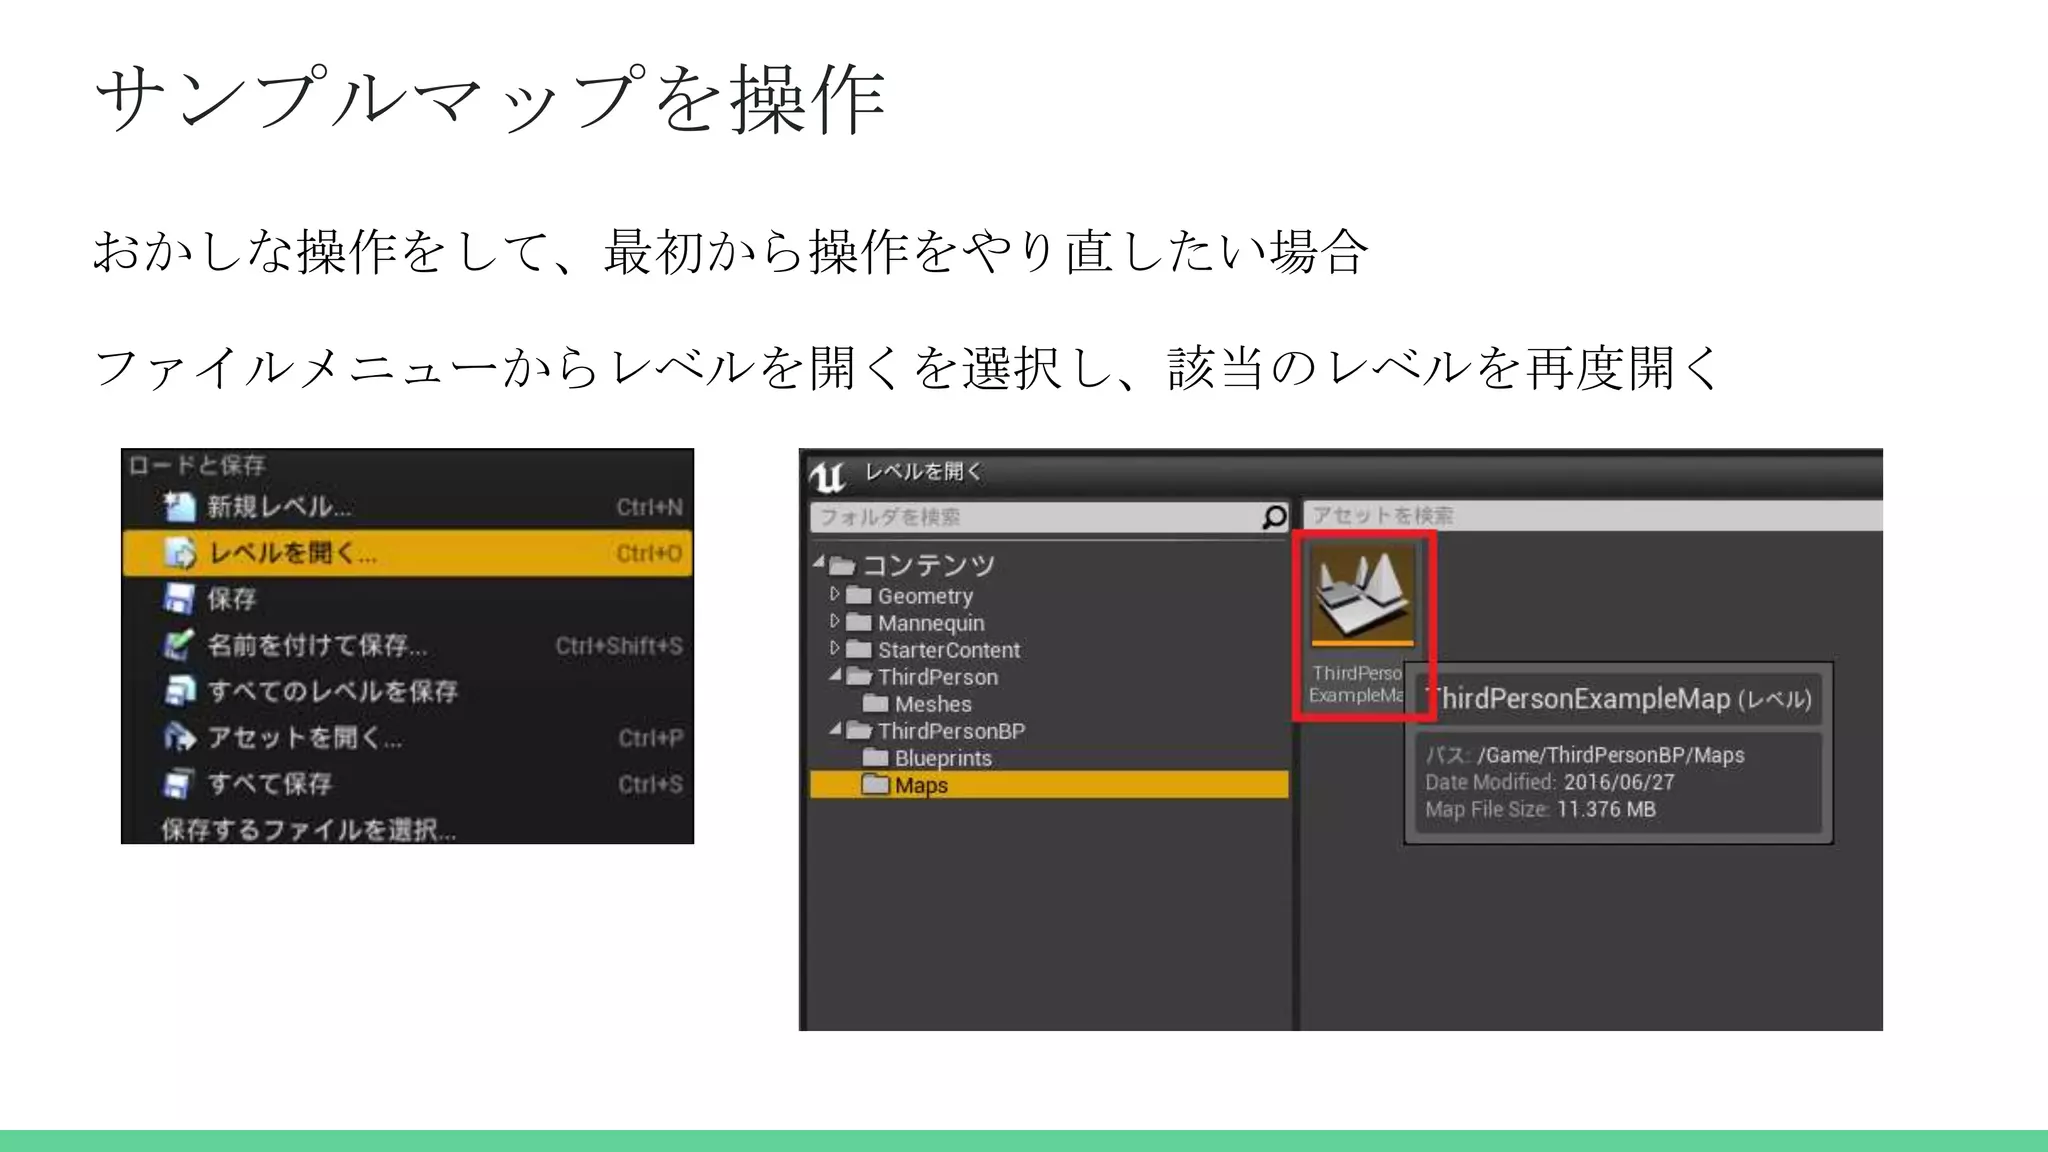Click the Geometry folder icon
This screenshot has height=1152, width=2048.
click(859, 595)
